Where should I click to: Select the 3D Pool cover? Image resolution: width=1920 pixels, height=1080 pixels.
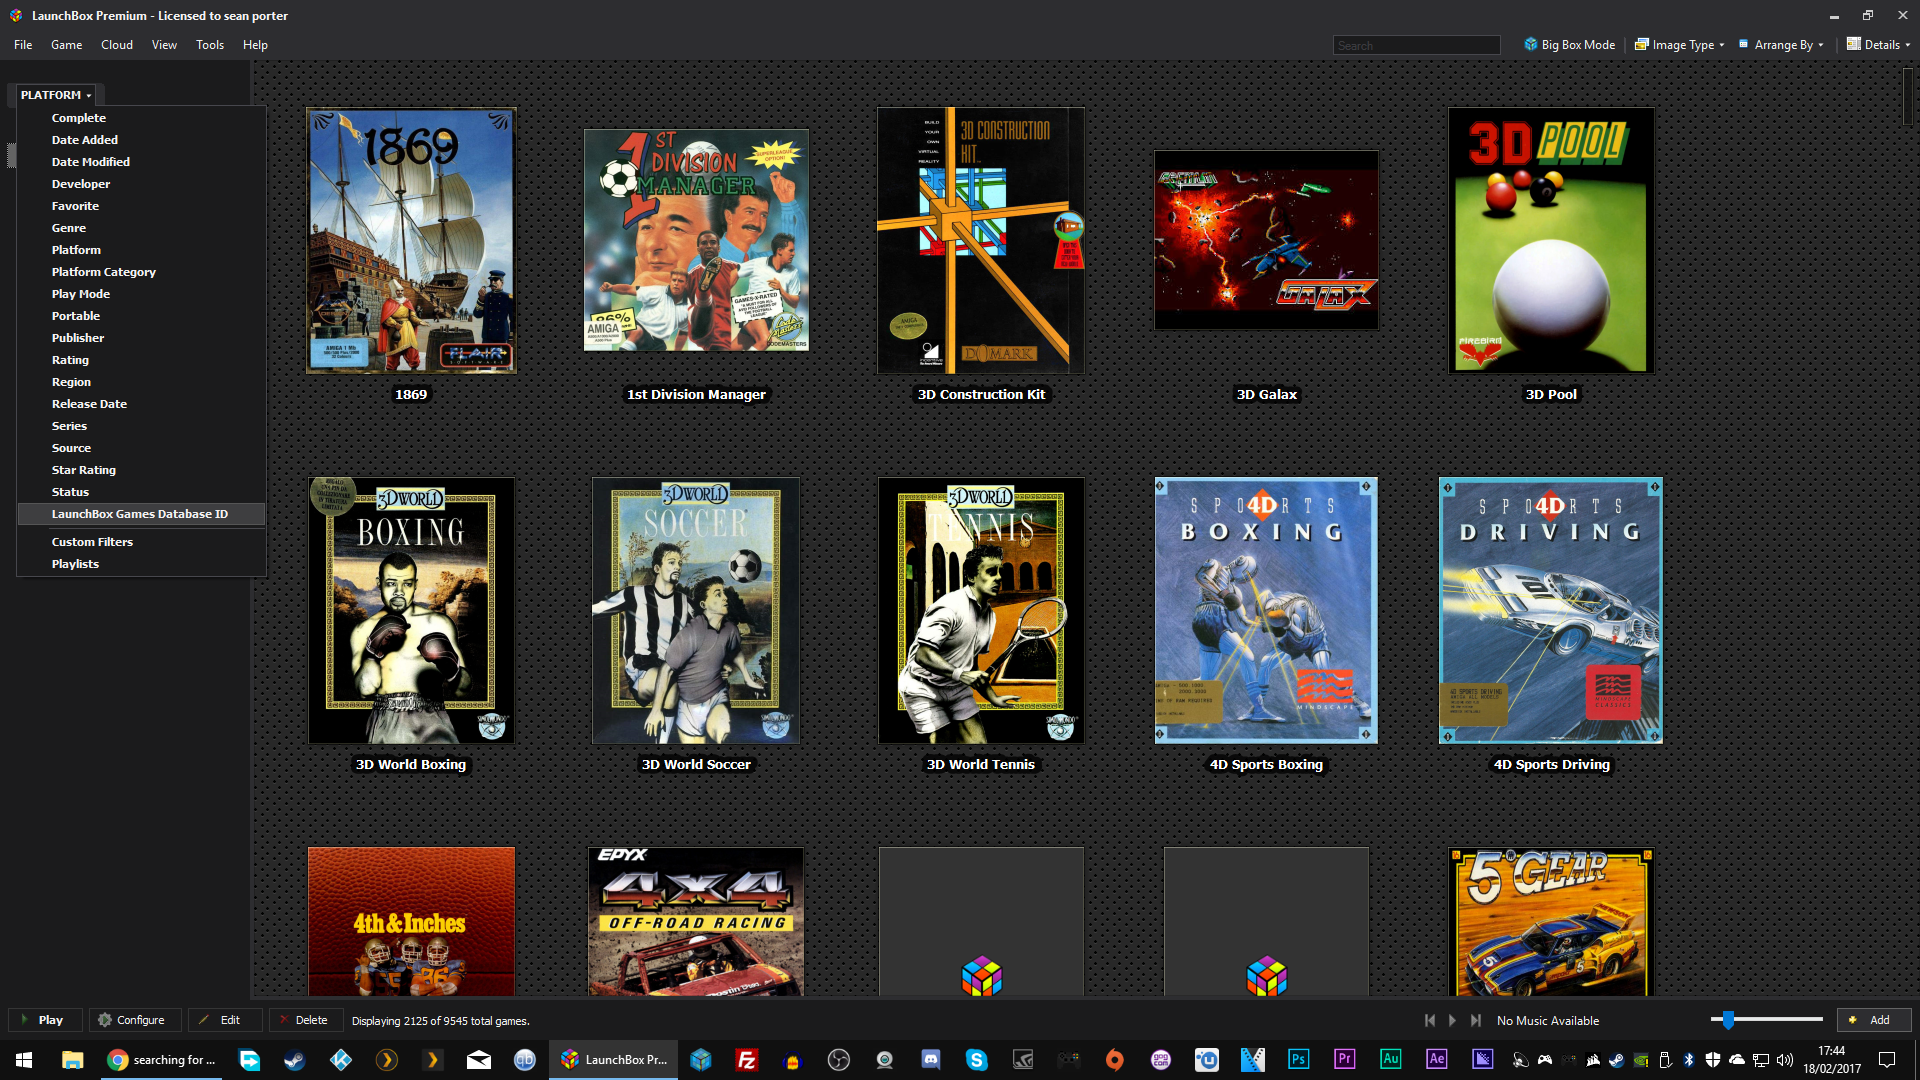(1551, 240)
